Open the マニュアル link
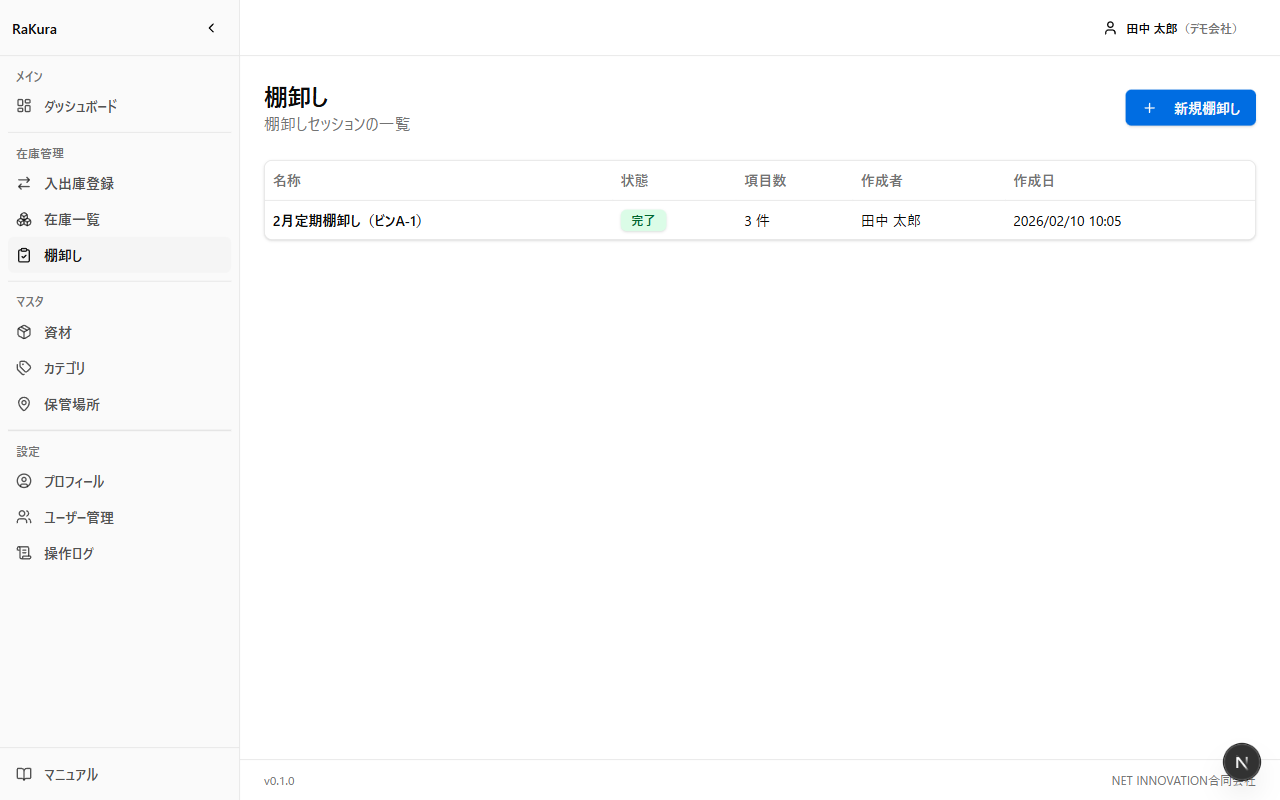 (x=119, y=775)
